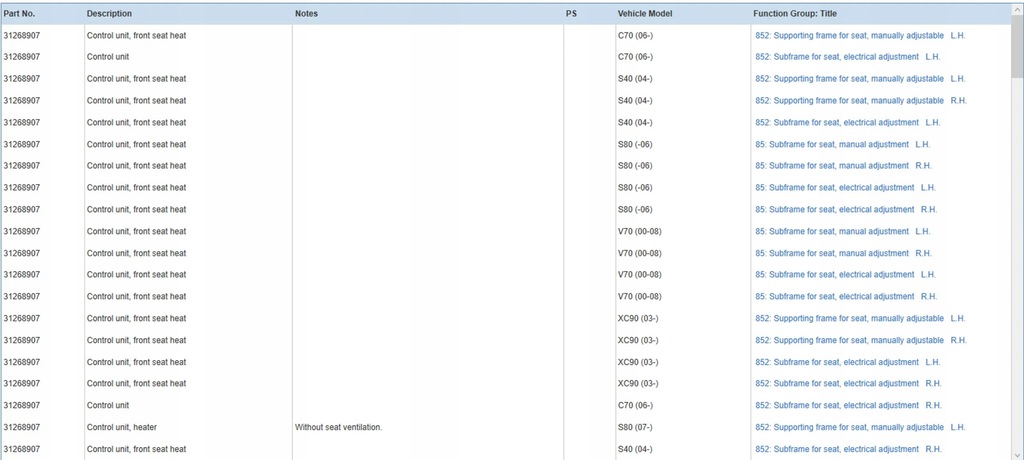
Task: Open S80 (-06) Subframe electrical adjustment L.H. link
Action: 845,188
